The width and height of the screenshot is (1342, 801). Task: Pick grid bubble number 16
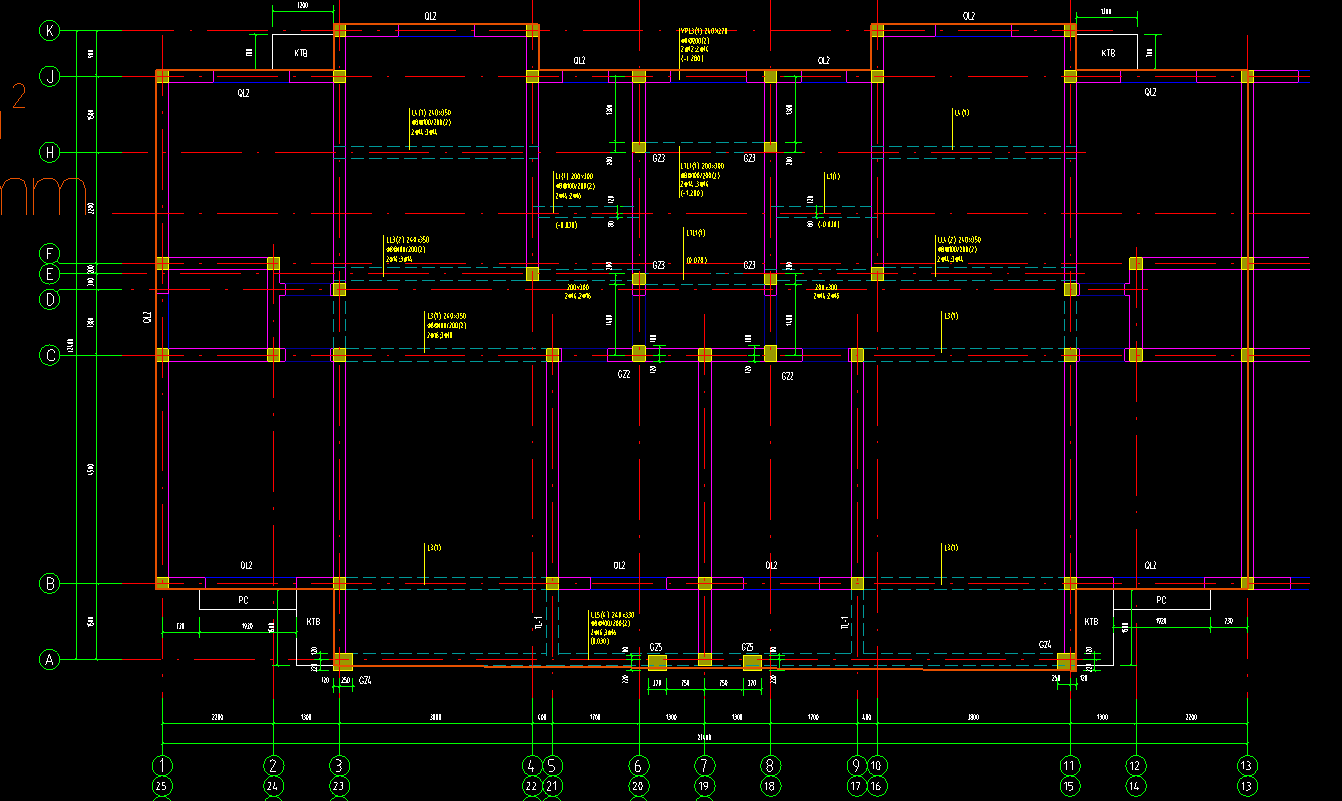coord(878,786)
